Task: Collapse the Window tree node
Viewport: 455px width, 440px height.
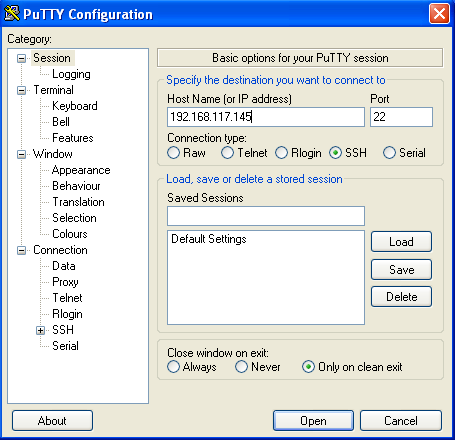Action: [21, 154]
